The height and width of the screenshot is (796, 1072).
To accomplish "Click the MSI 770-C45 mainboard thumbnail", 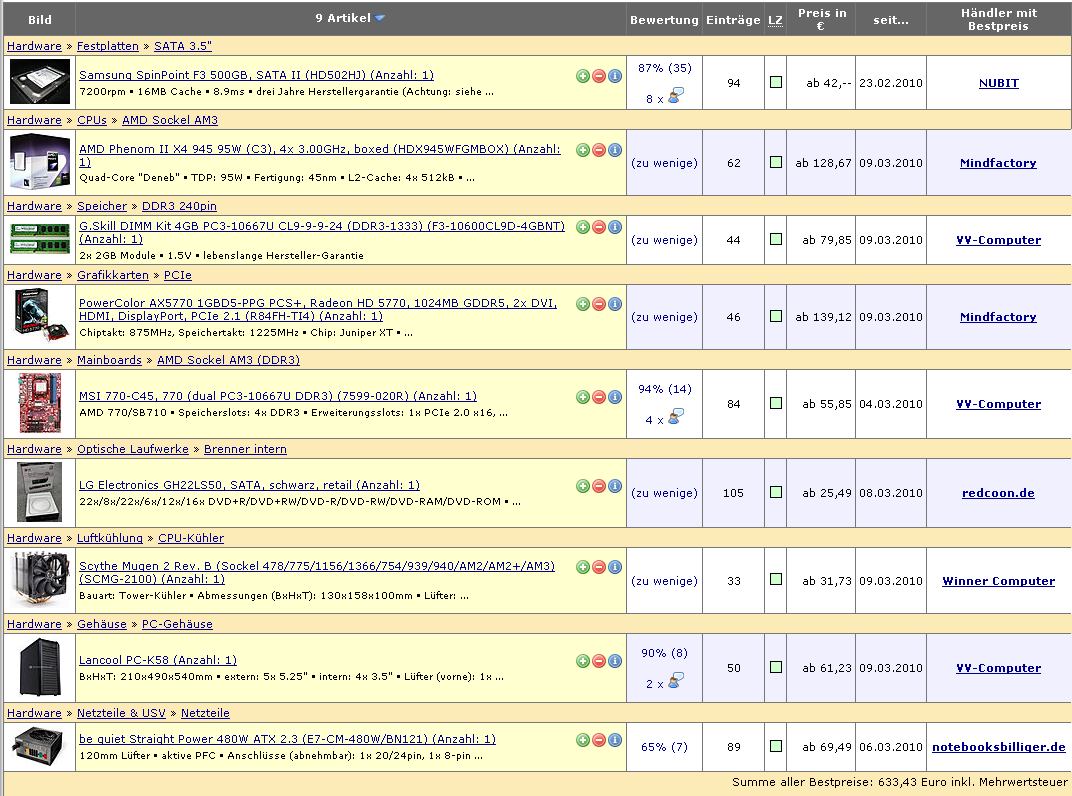I will point(40,403).
